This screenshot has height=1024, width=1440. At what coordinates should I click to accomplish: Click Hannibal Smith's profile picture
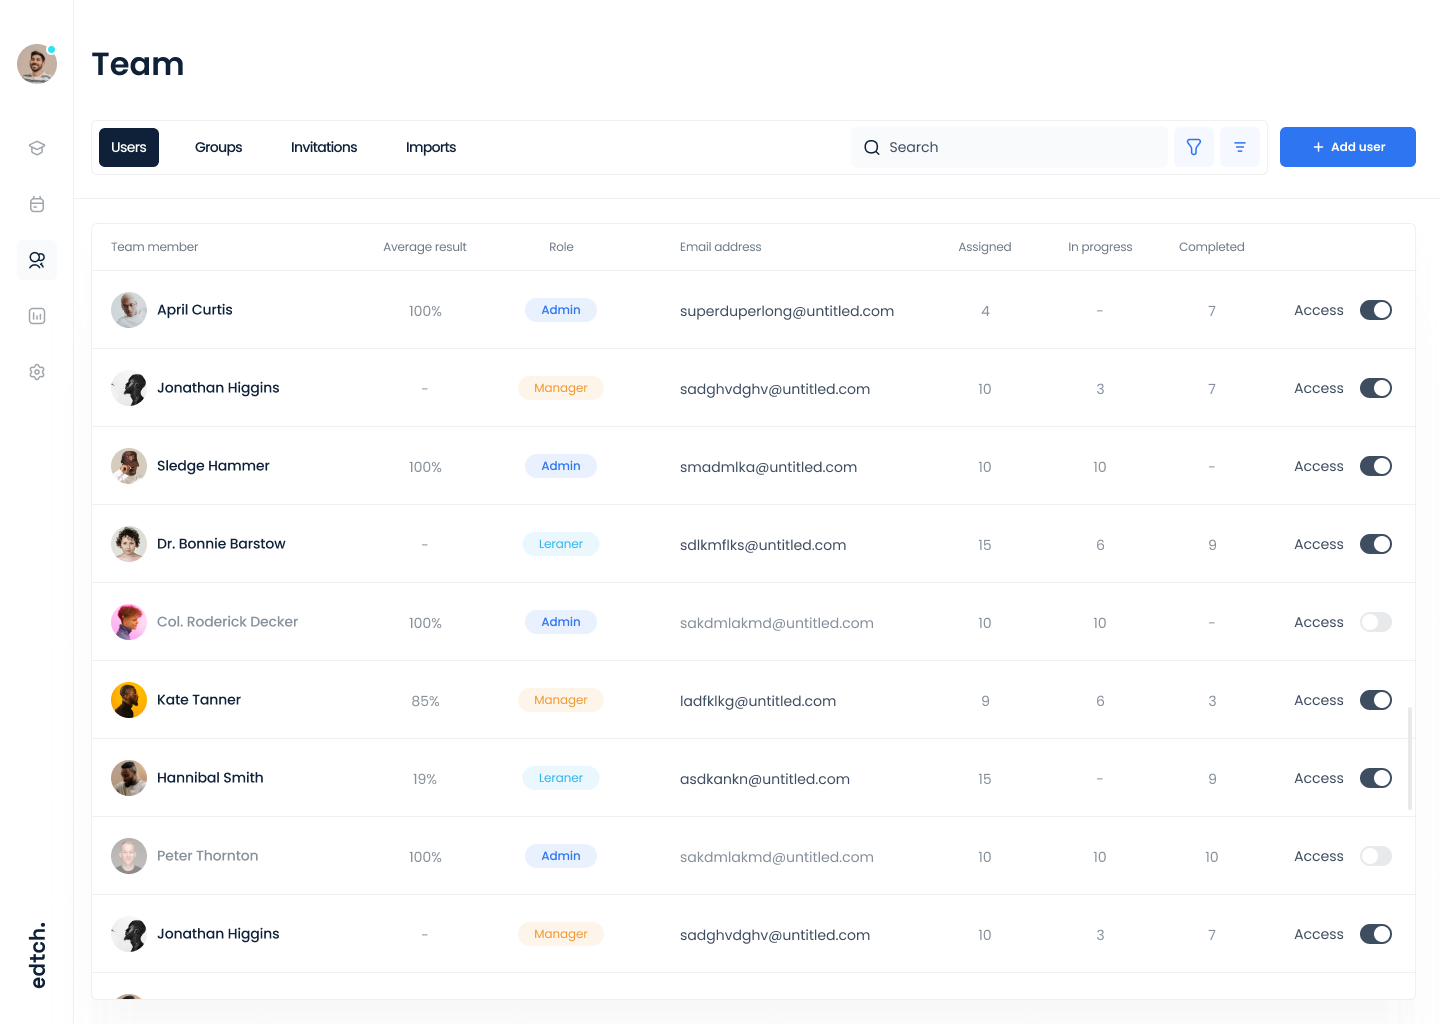point(129,778)
